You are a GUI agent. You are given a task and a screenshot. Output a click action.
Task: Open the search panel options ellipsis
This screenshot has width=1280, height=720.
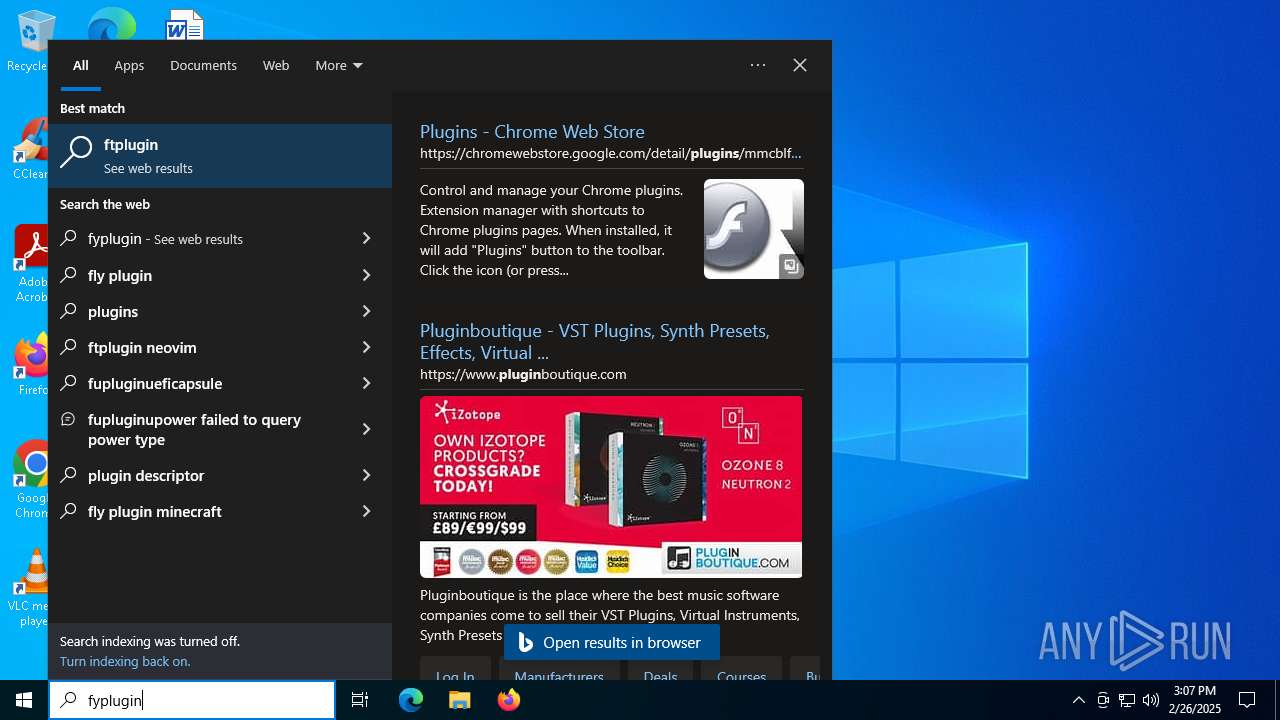(758, 65)
